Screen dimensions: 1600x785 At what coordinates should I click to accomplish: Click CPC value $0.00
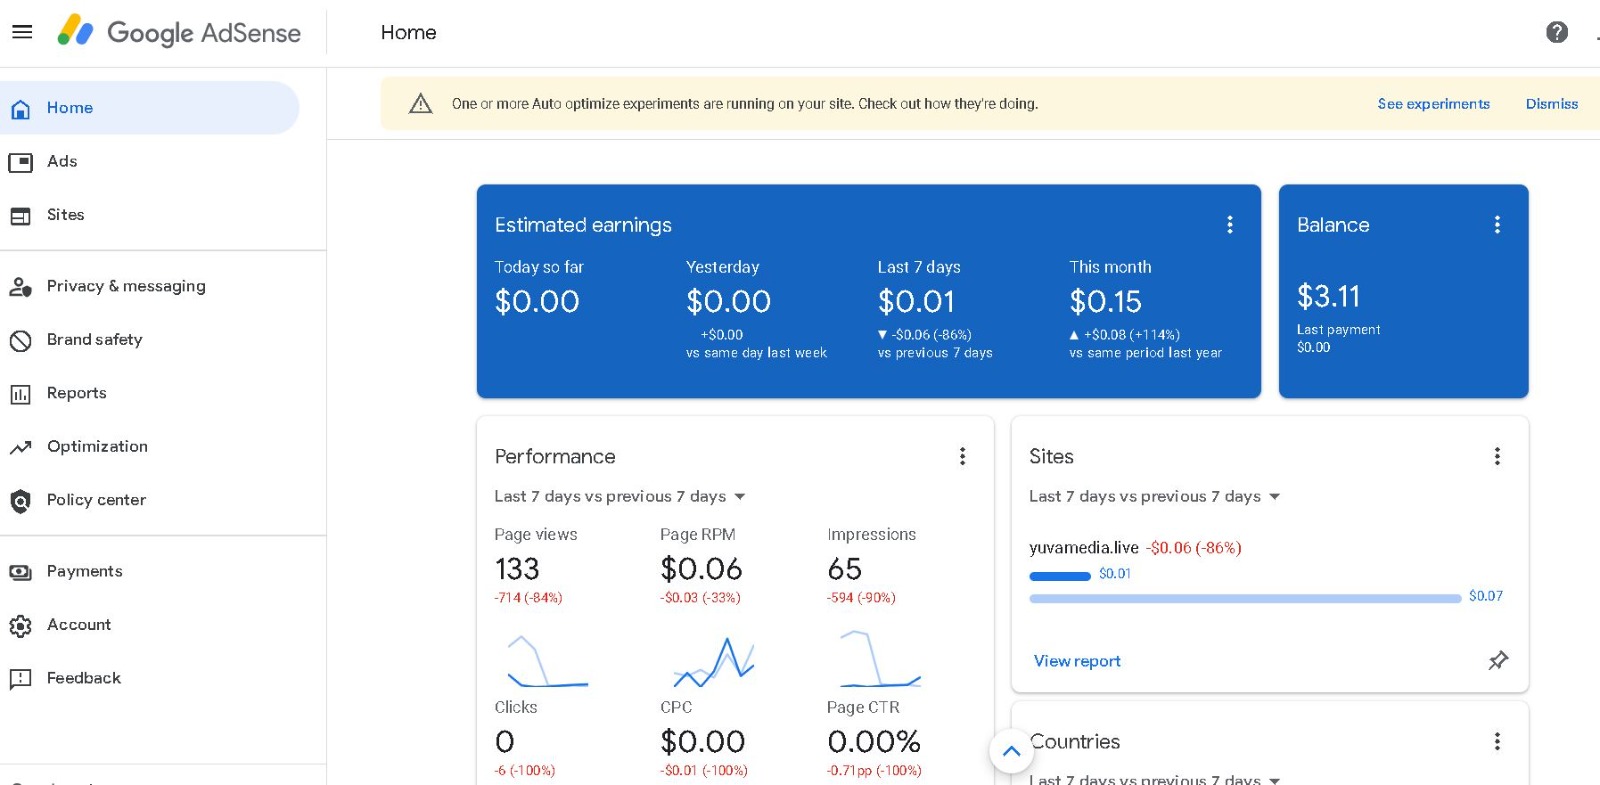point(702,742)
